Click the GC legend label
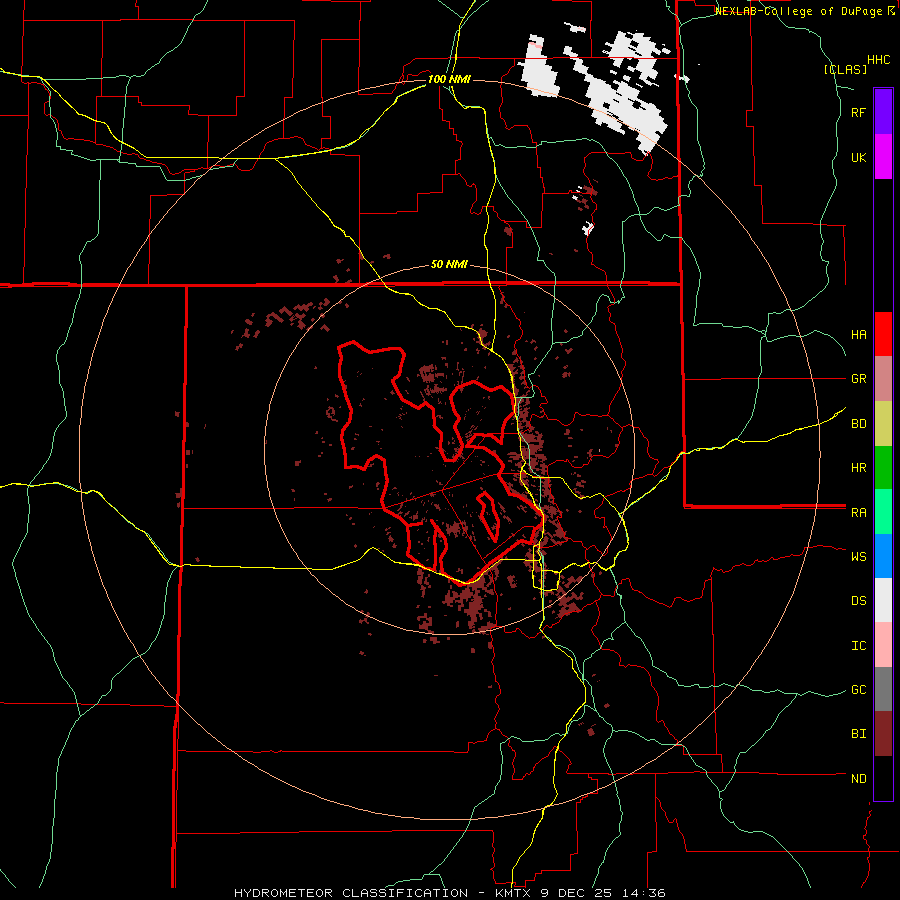Viewport: 900px width, 900px height. (x=858, y=689)
